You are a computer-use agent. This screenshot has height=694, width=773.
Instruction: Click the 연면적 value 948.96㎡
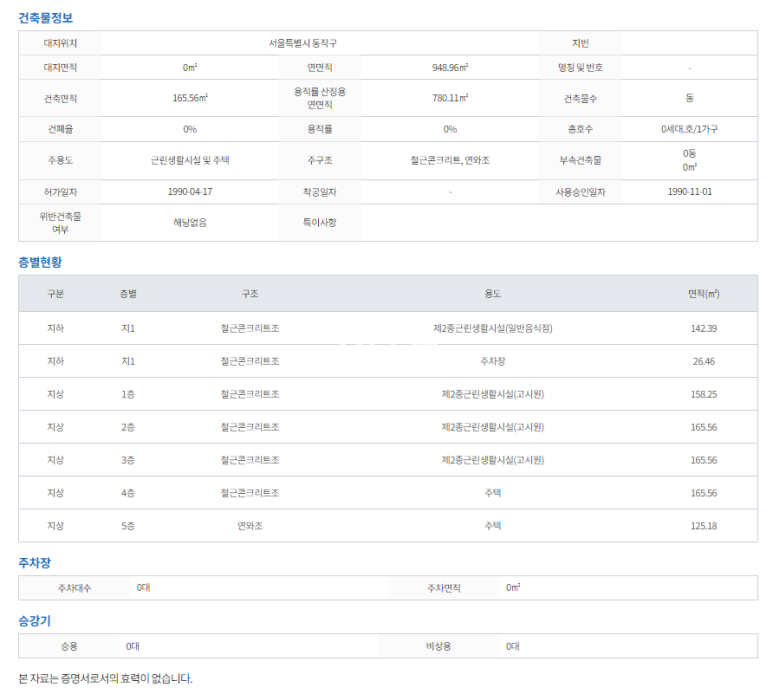tap(450, 68)
